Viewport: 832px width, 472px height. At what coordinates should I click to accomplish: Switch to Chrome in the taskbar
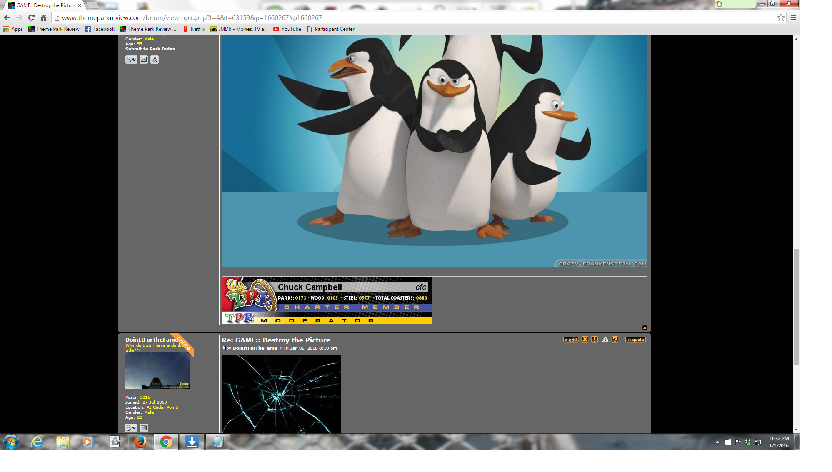pos(166,442)
